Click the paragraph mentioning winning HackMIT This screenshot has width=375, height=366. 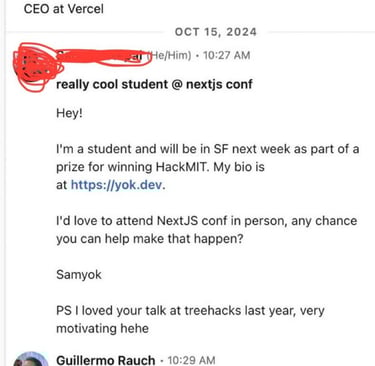(207, 166)
